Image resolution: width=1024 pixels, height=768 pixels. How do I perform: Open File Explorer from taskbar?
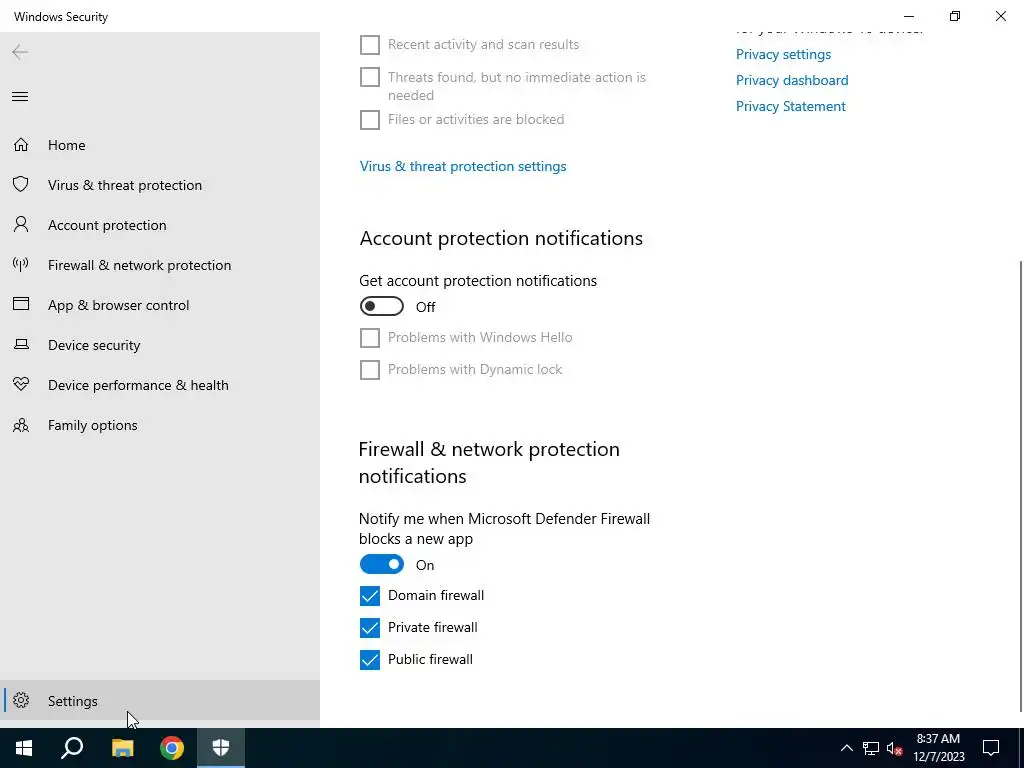[122, 748]
